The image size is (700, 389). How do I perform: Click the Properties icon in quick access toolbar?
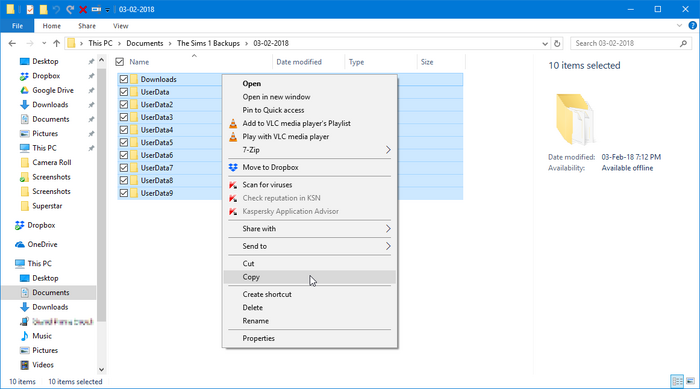30,9
